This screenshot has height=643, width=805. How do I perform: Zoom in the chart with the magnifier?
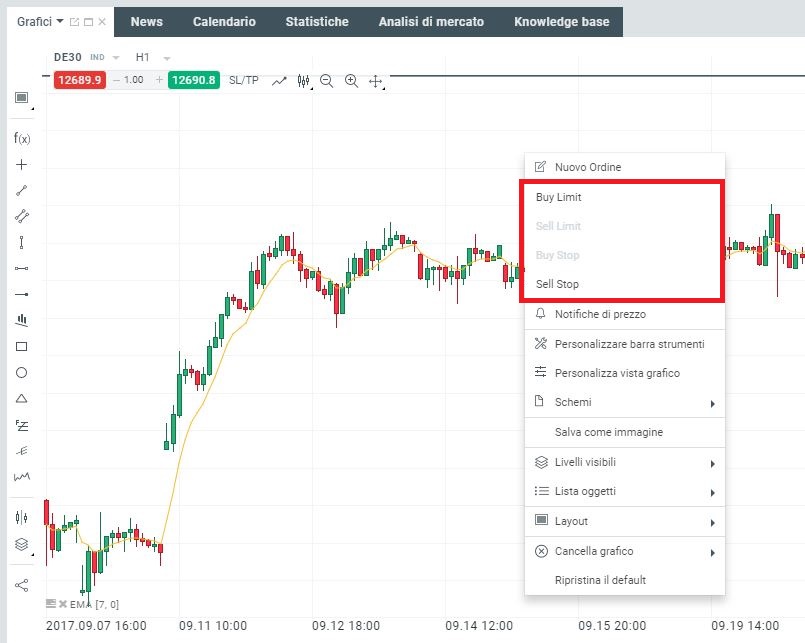pos(351,81)
